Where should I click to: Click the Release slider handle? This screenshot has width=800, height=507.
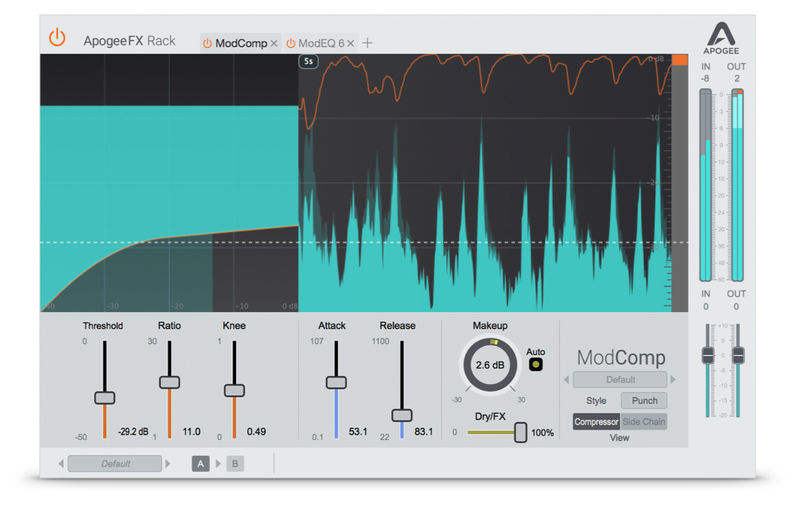[402, 415]
